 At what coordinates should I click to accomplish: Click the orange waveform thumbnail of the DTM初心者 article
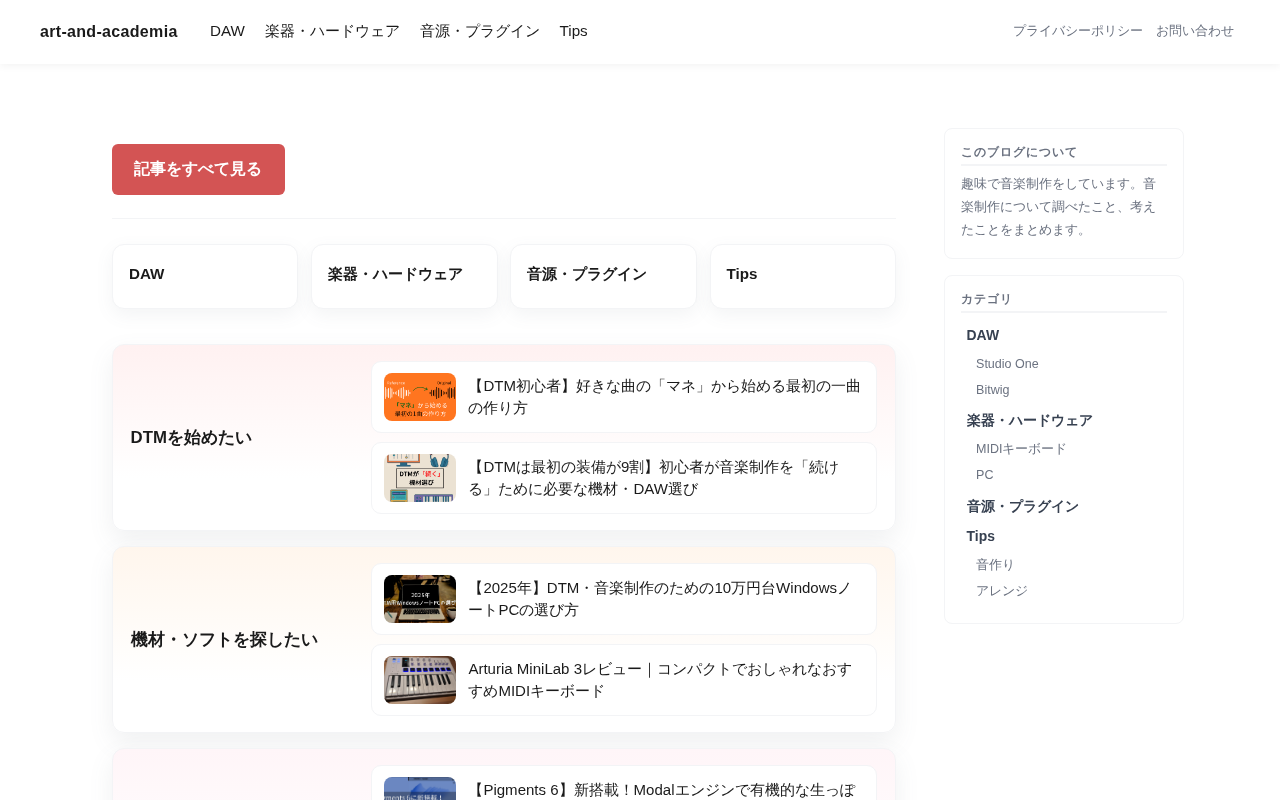[420, 397]
